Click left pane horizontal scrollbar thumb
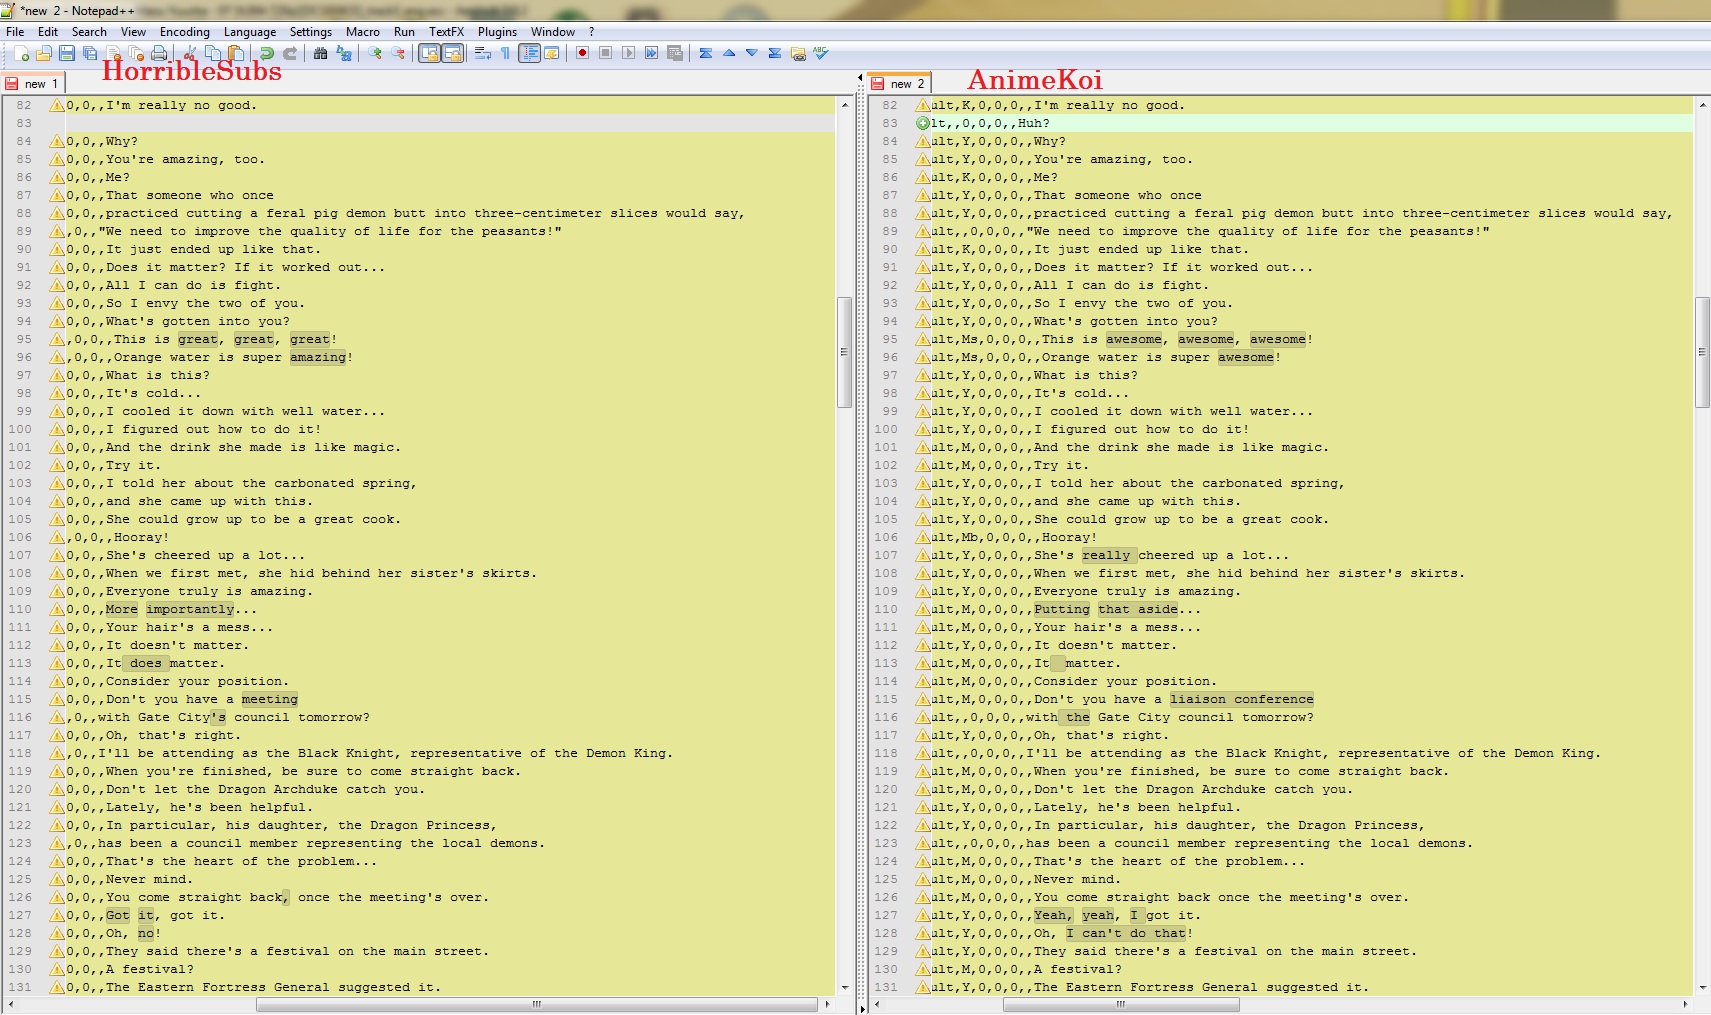Image resolution: width=1711 pixels, height=1015 pixels. [536, 1005]
